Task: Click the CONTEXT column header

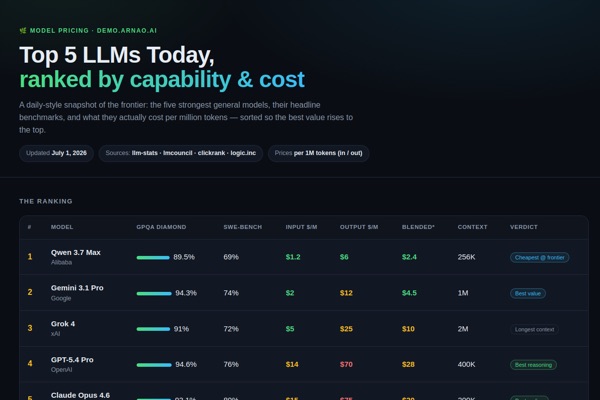Action: tap(473, 227)
